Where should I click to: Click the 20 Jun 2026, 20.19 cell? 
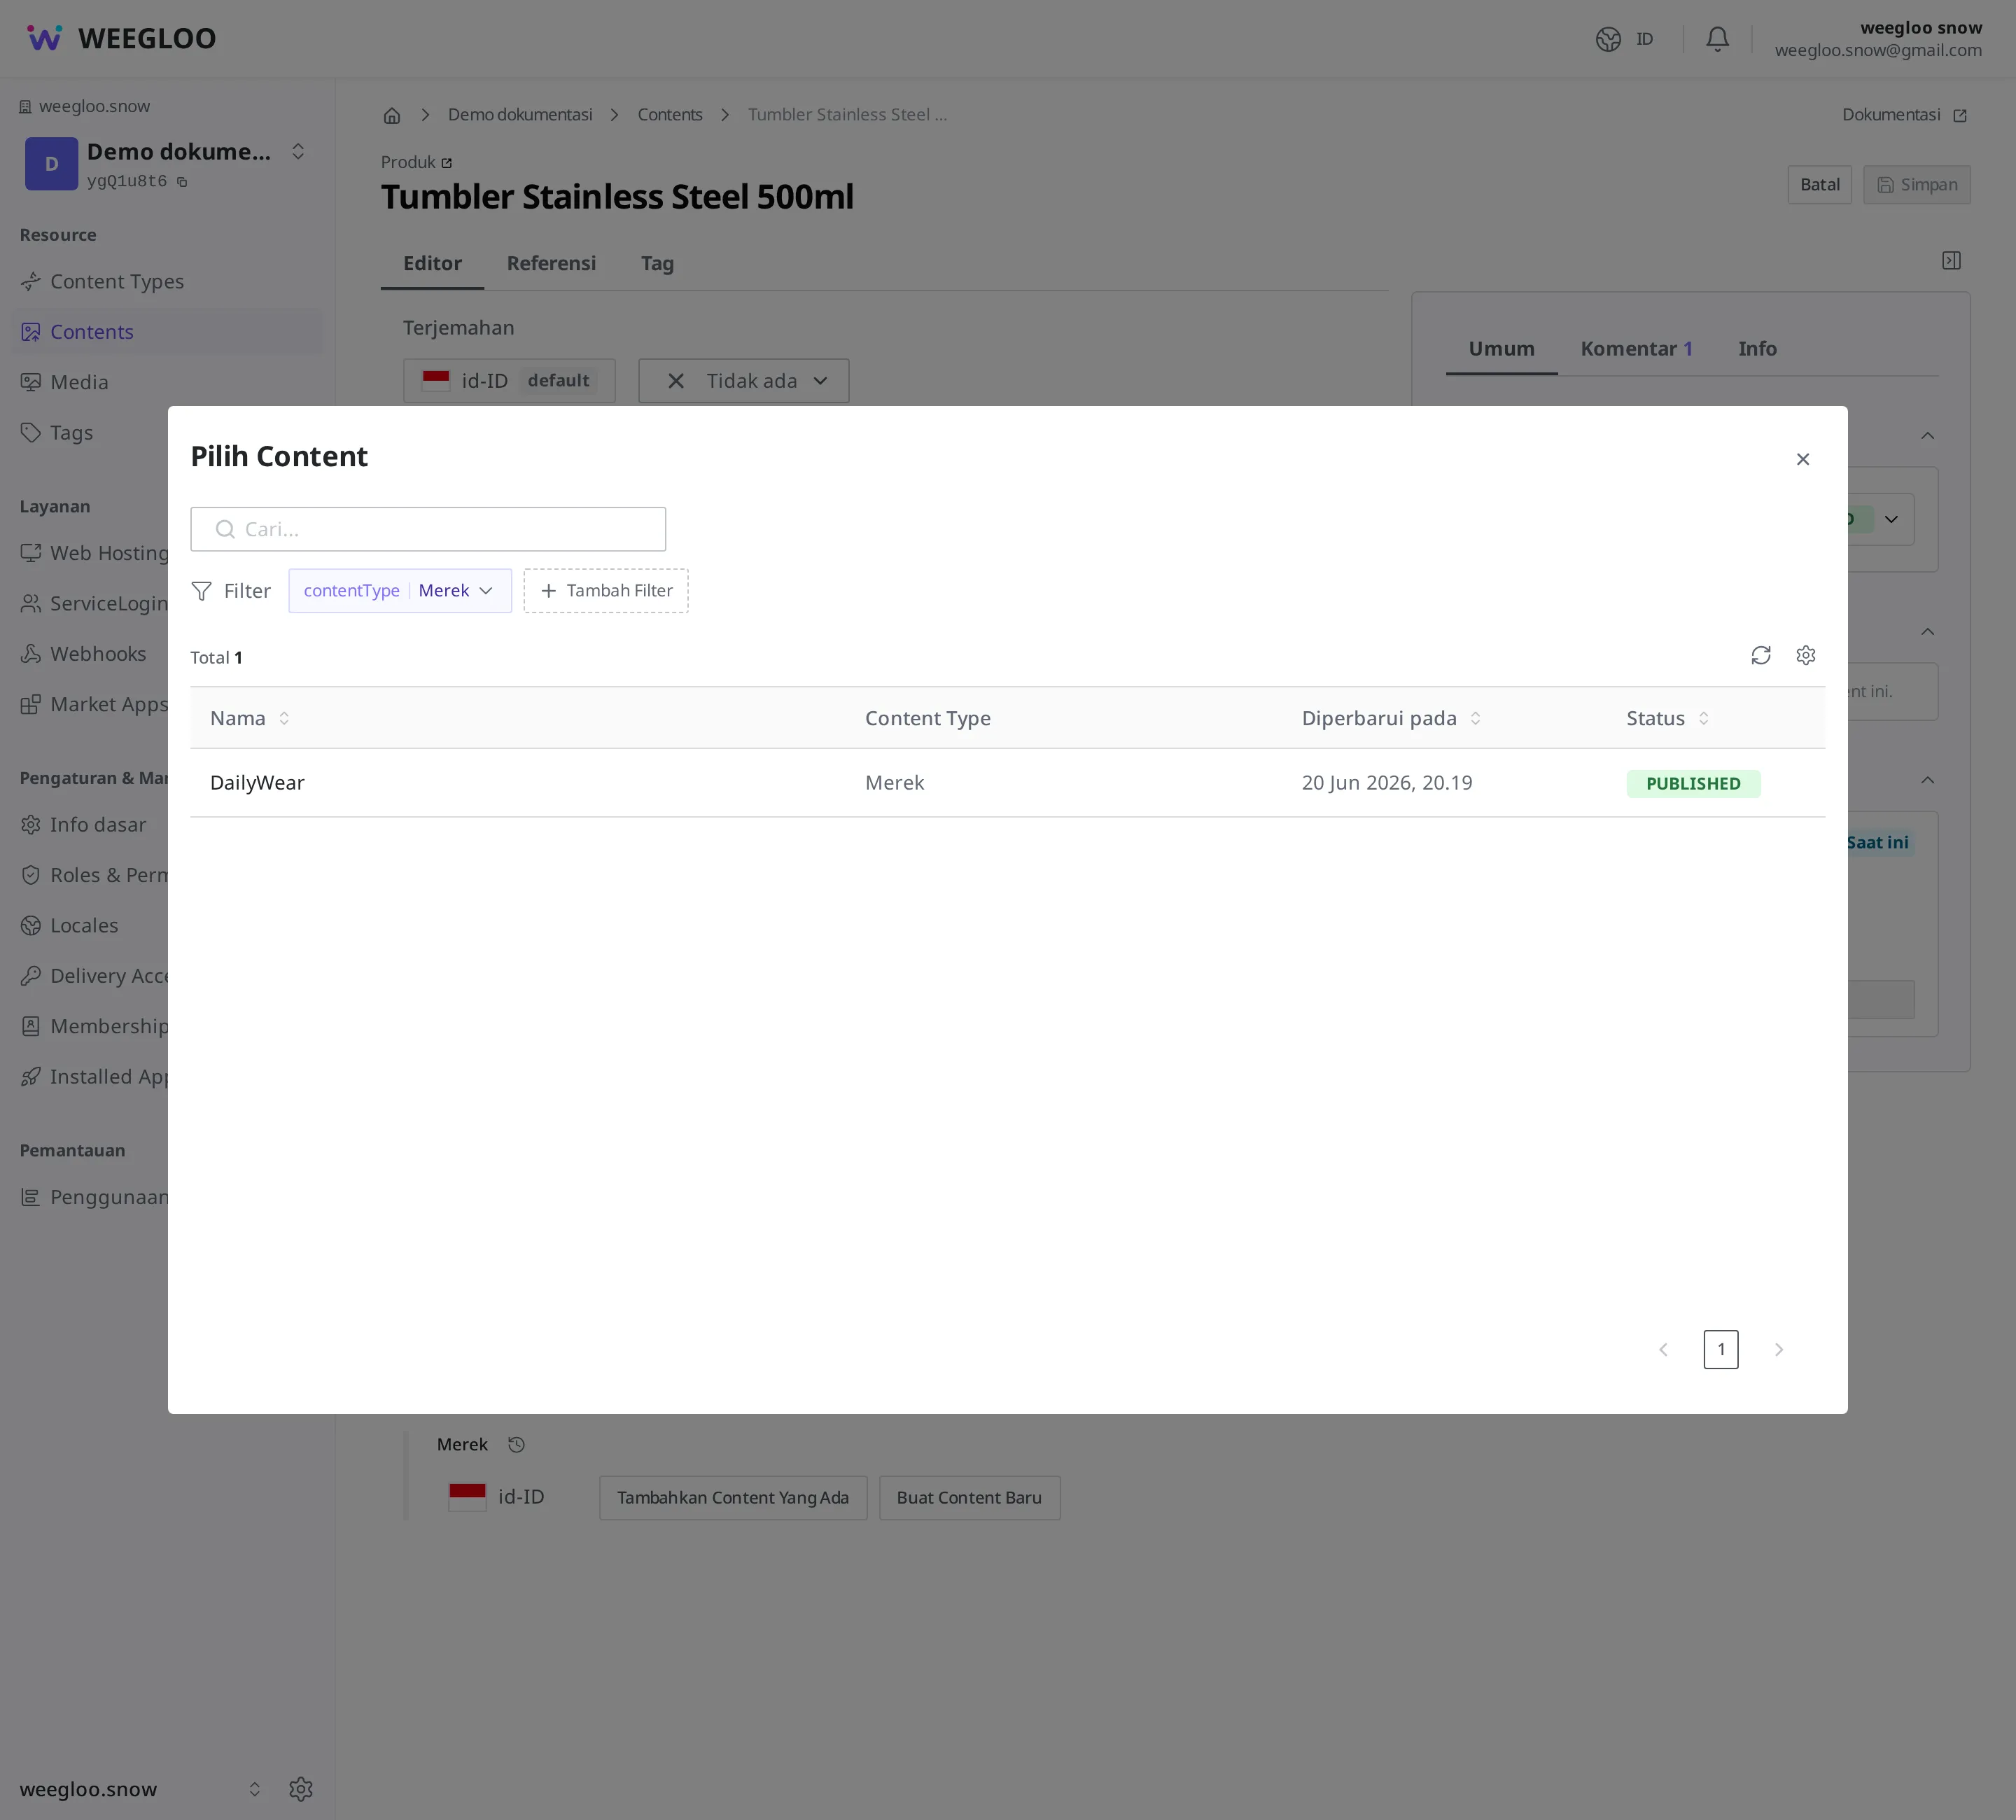[1386, 783]
